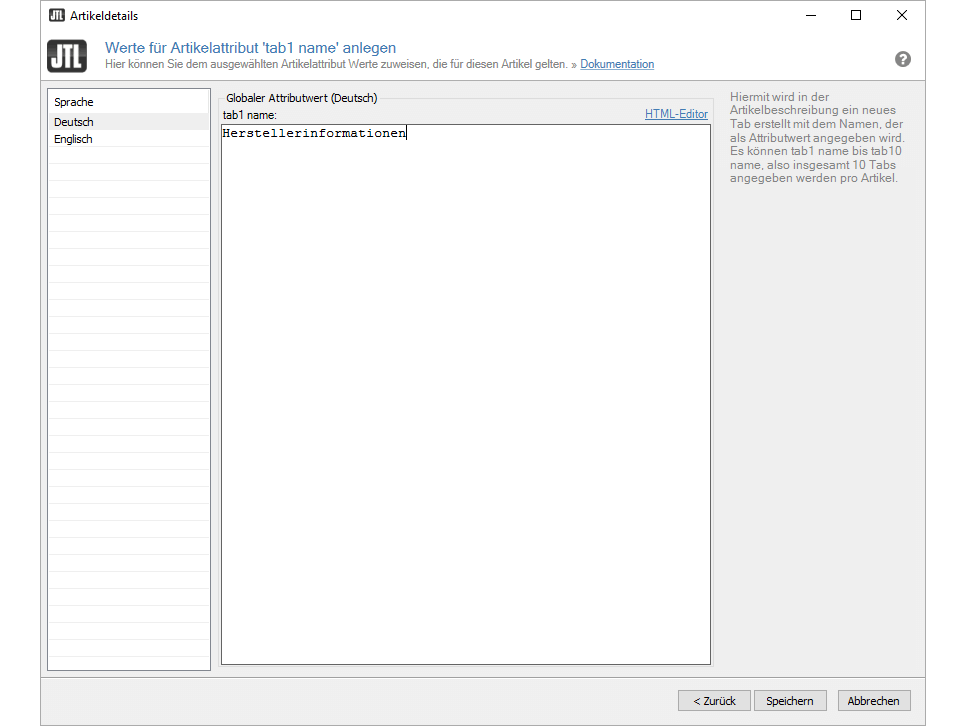Click the Sprache column header
Screen dimensions: 964x726
coord(74,102)
